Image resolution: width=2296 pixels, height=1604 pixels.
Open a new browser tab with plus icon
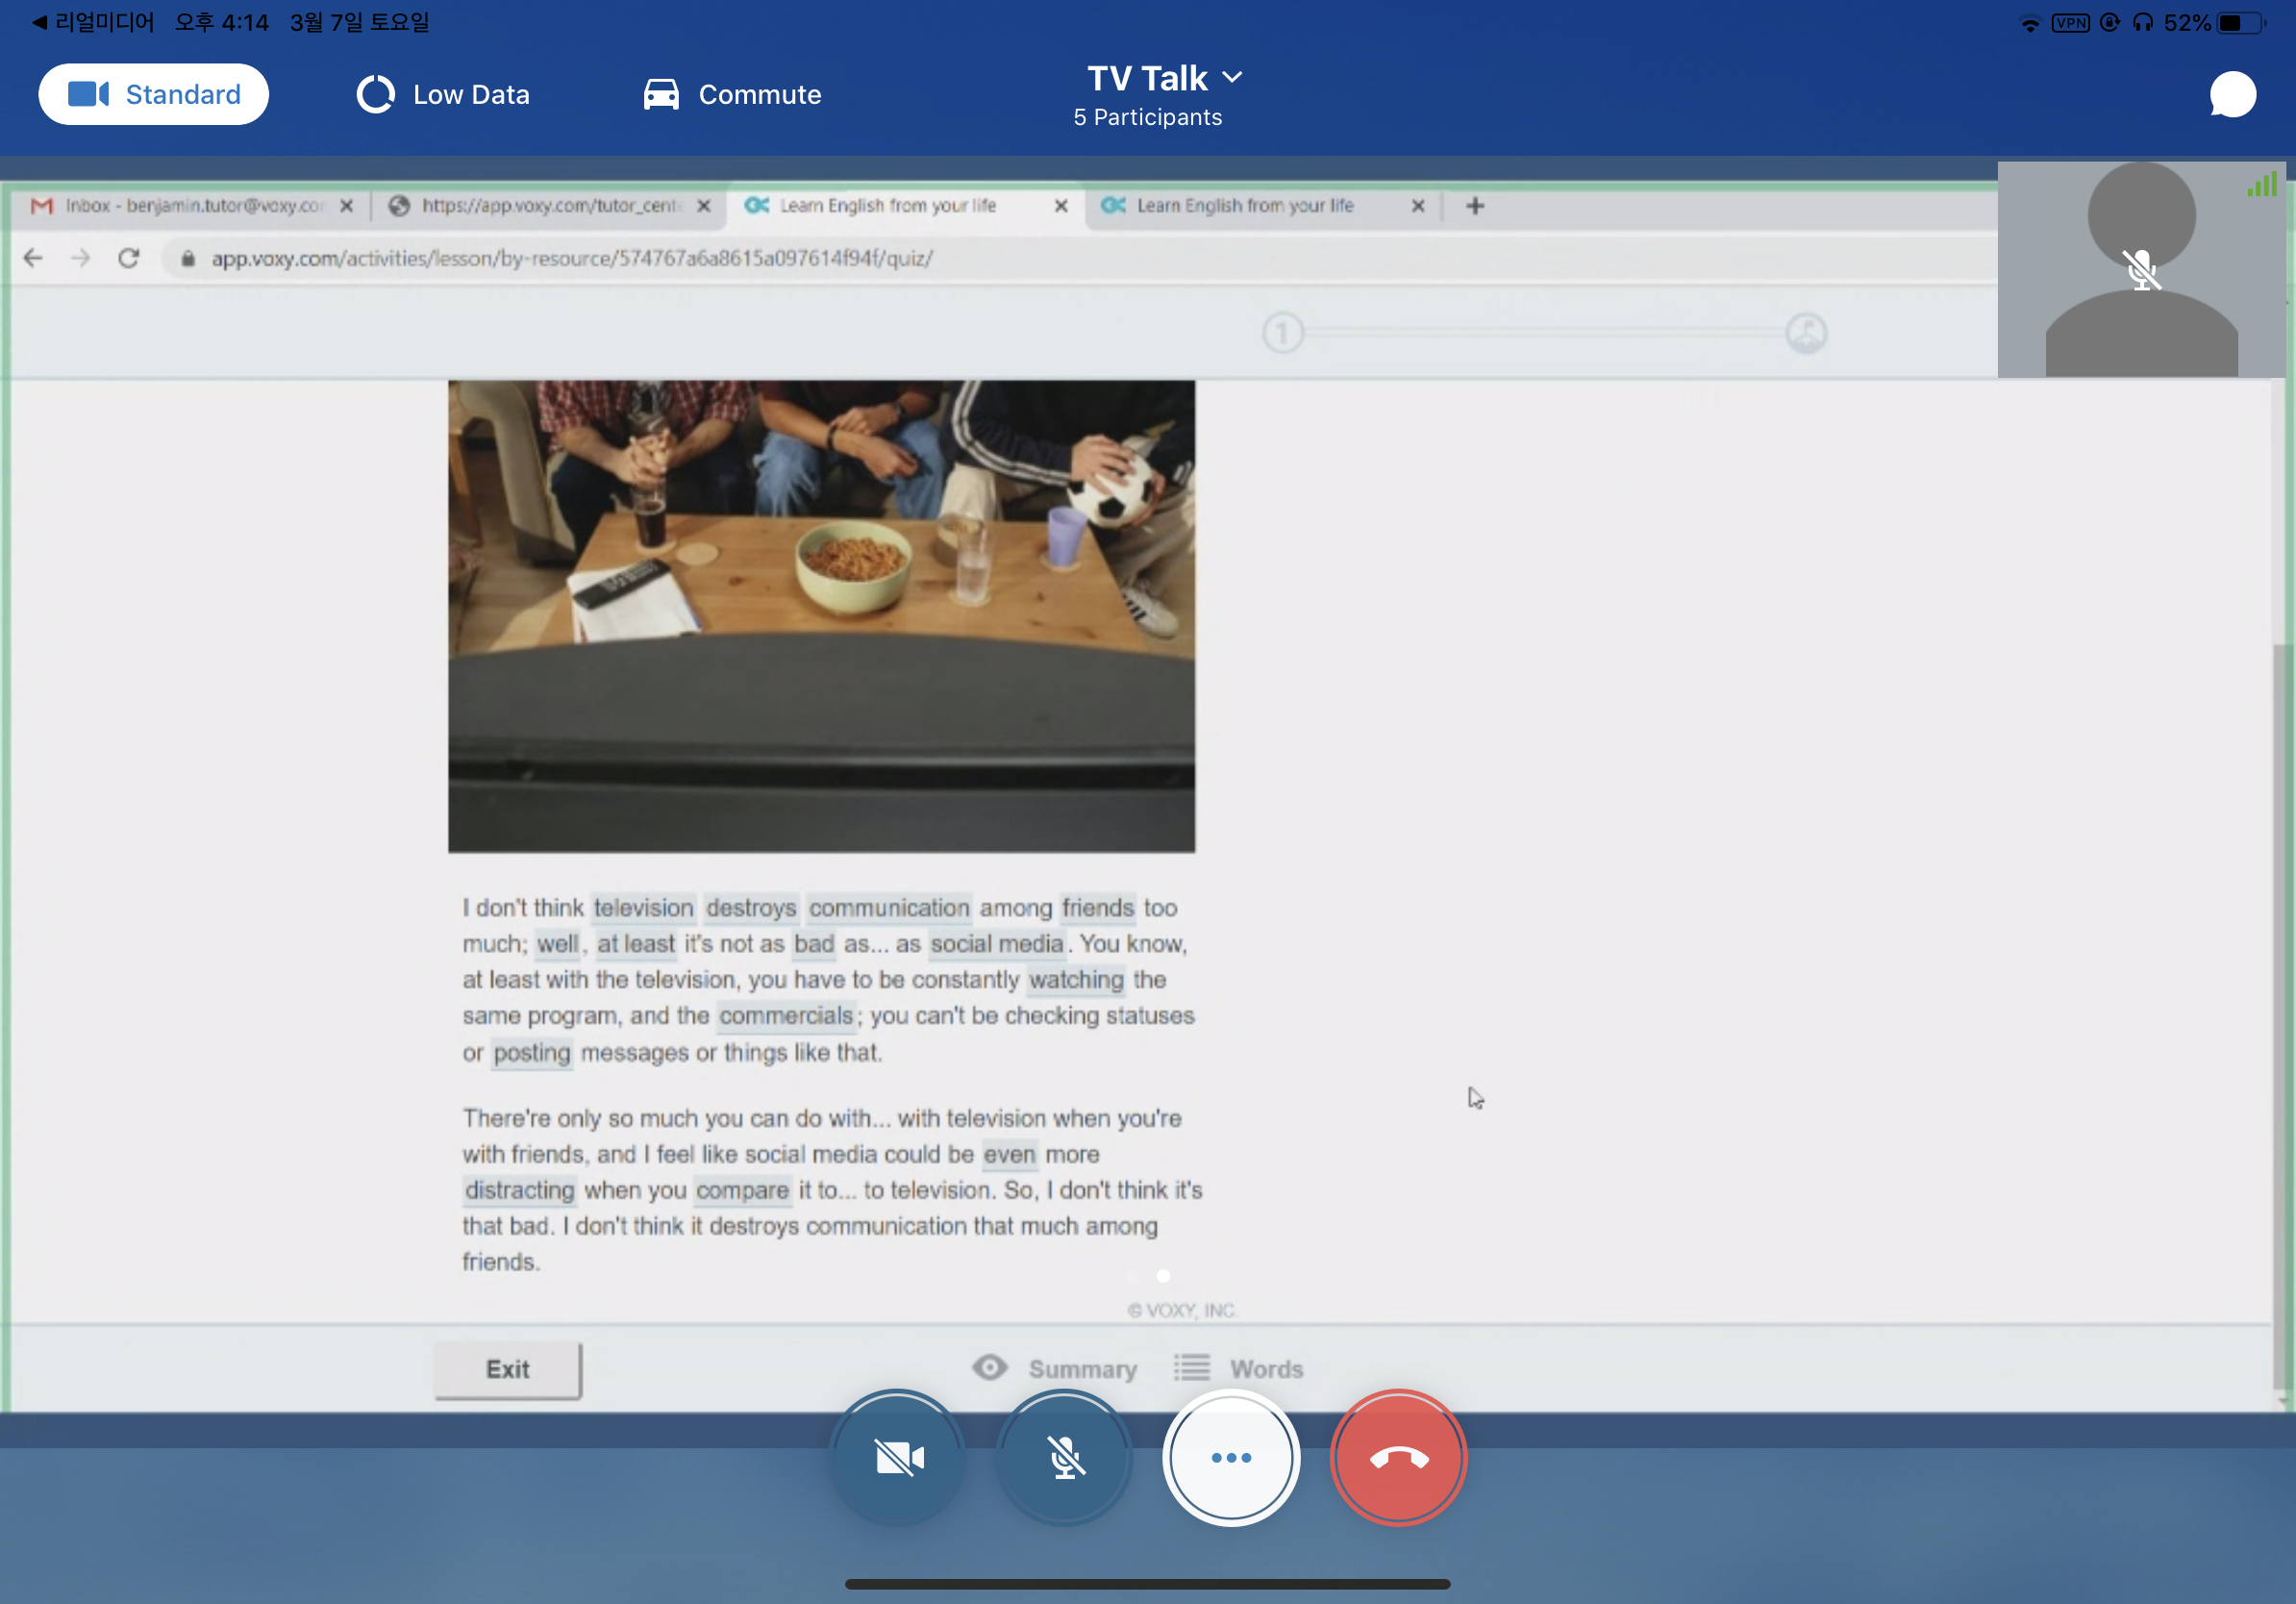click(x=1474, y=206)
